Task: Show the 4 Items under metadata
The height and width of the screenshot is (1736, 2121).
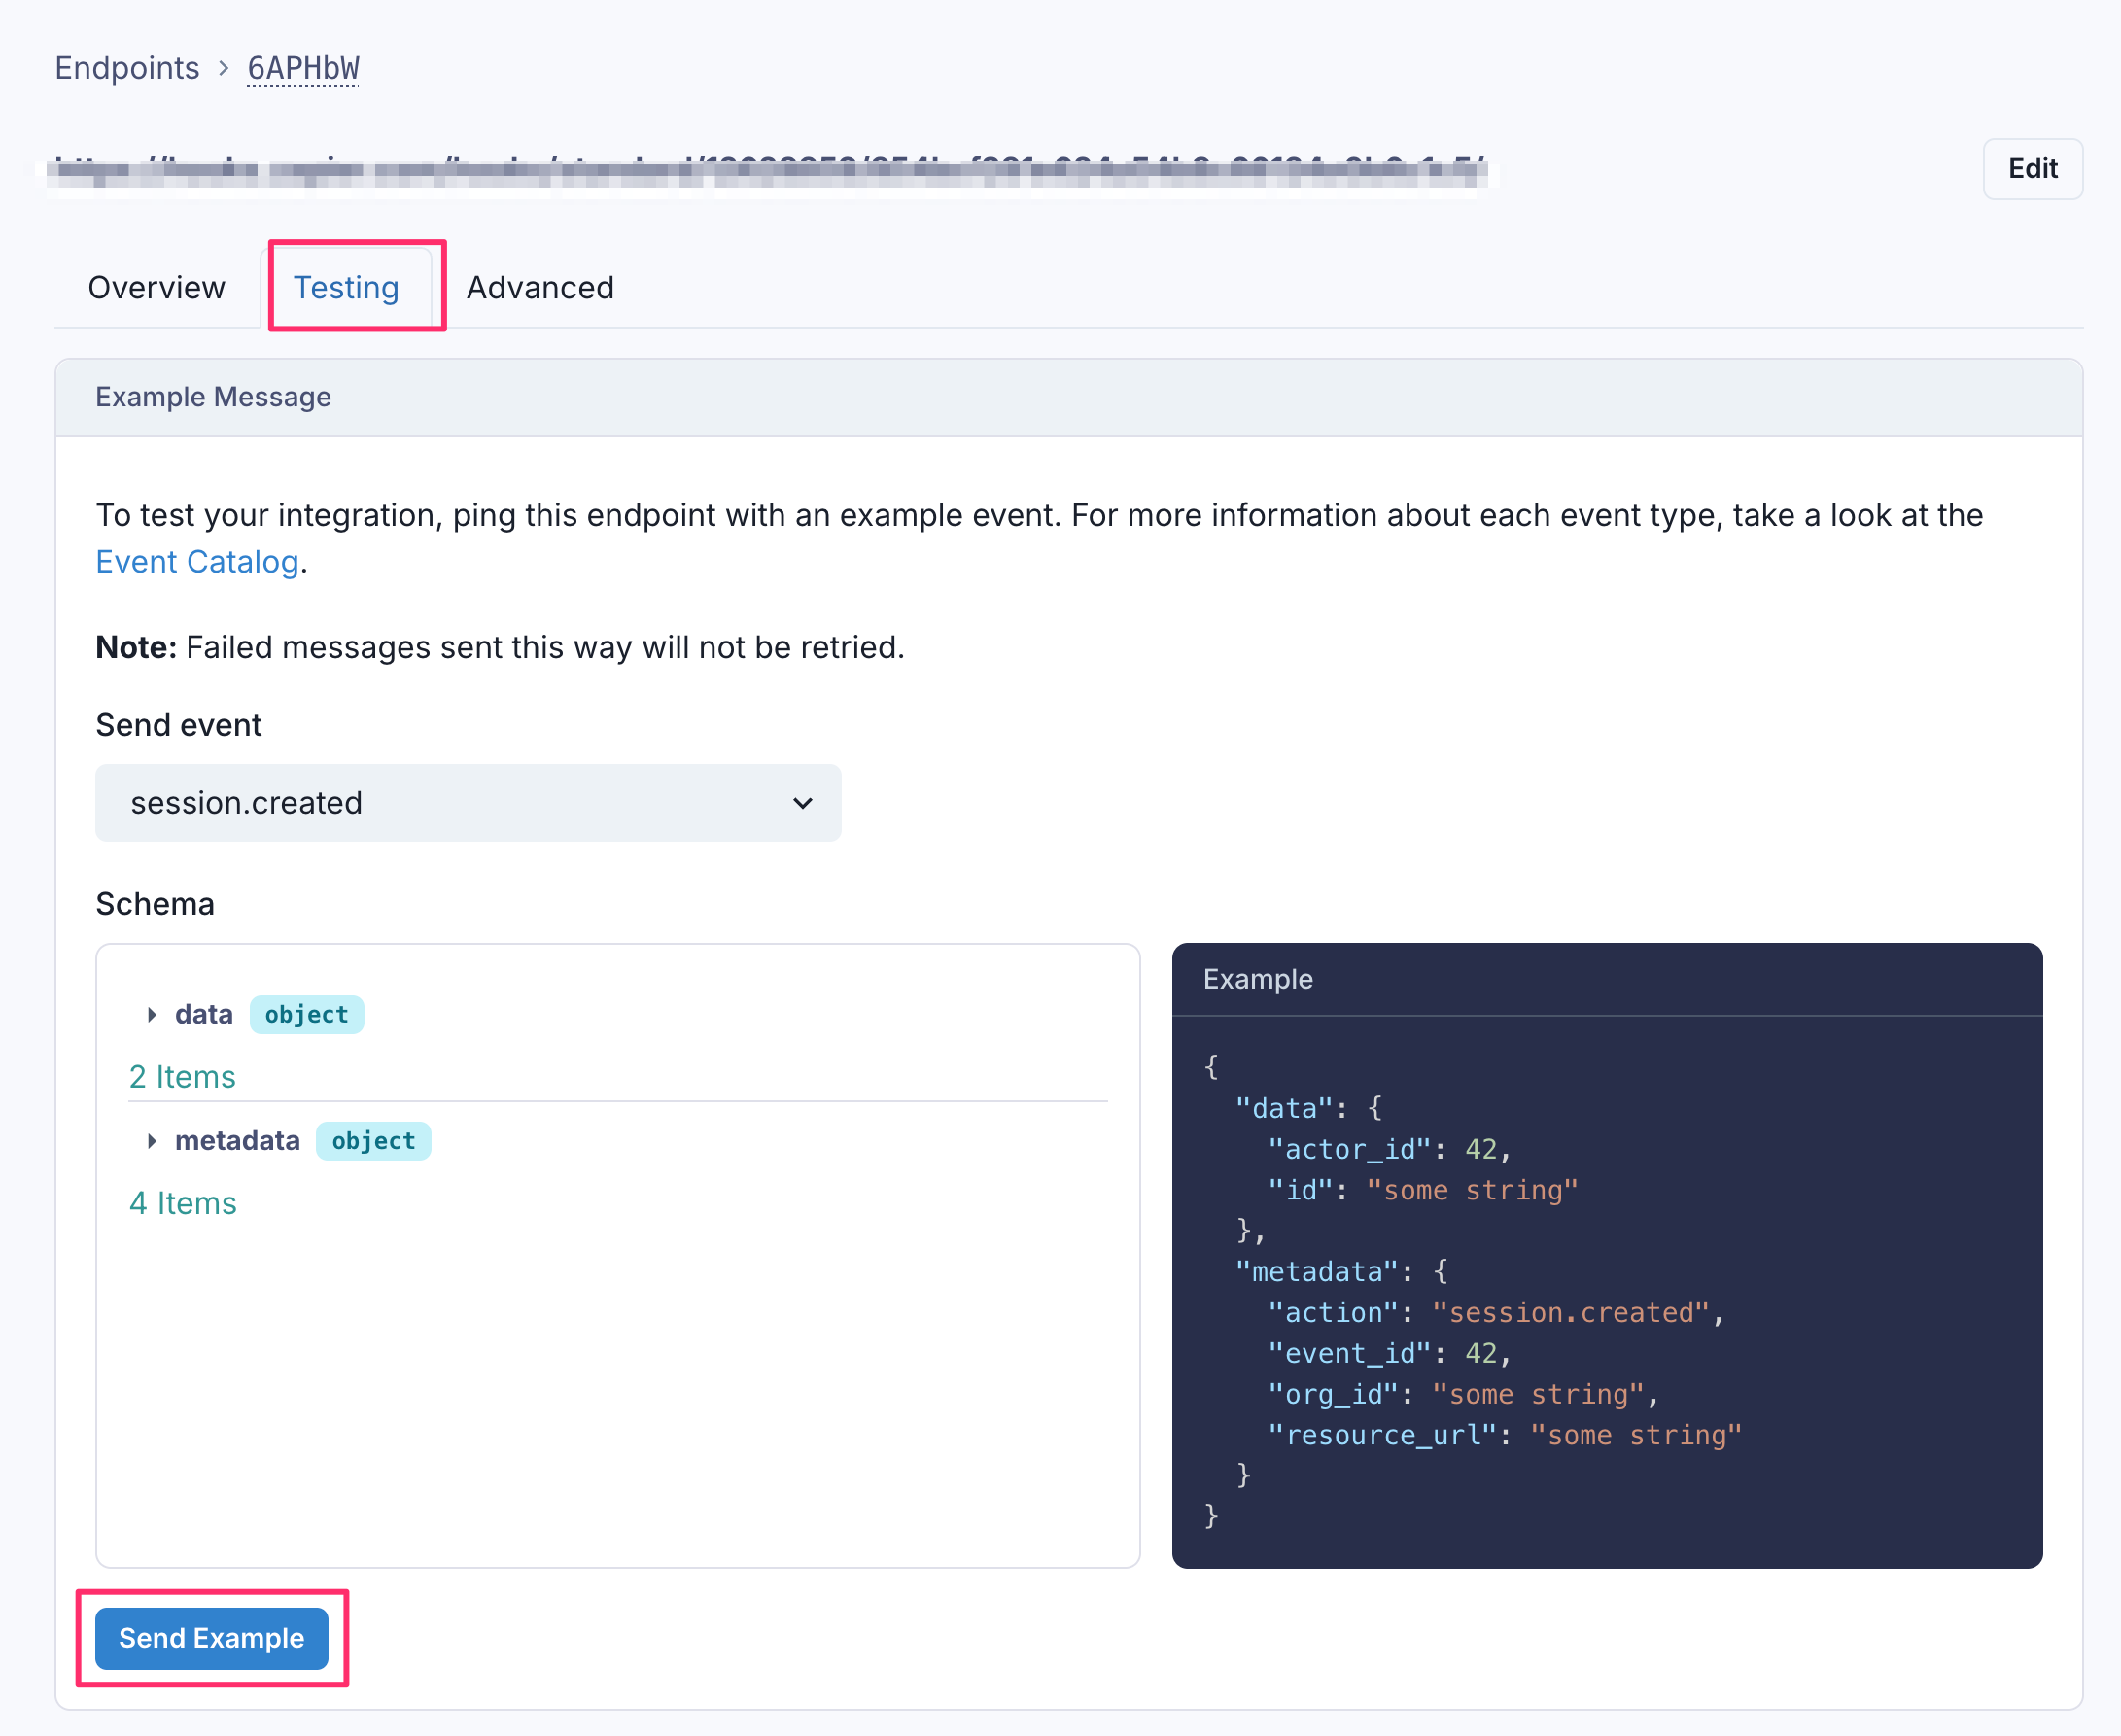Action: tap(182, 1203)
